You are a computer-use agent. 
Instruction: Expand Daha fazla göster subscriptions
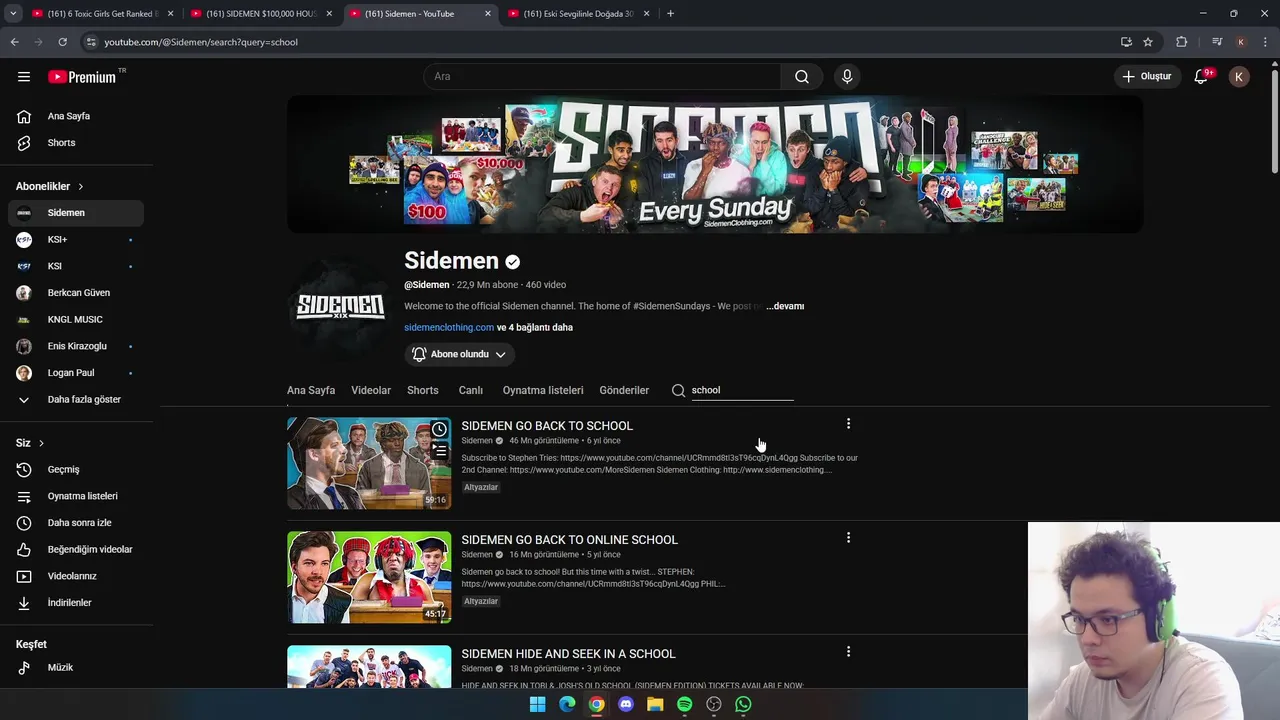tap(76, 400)
